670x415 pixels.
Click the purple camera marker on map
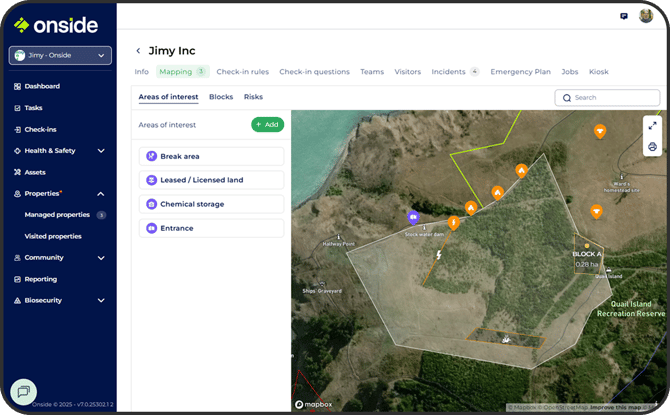[x=413, y=217]
